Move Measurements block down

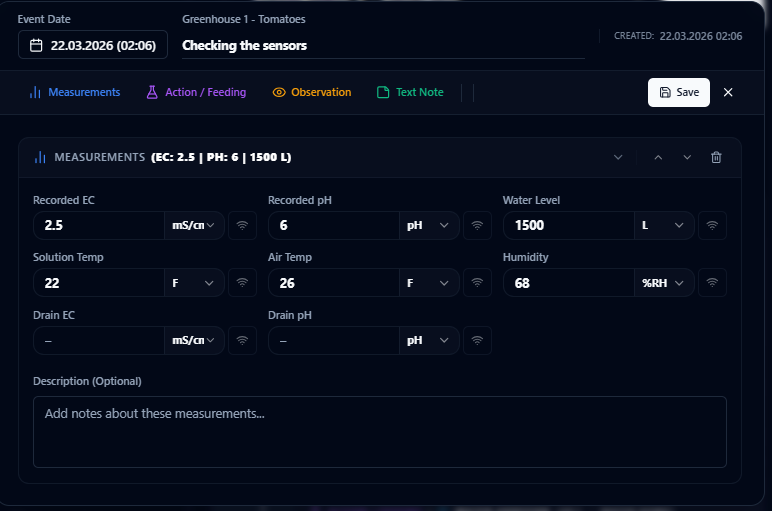(687, 157)
